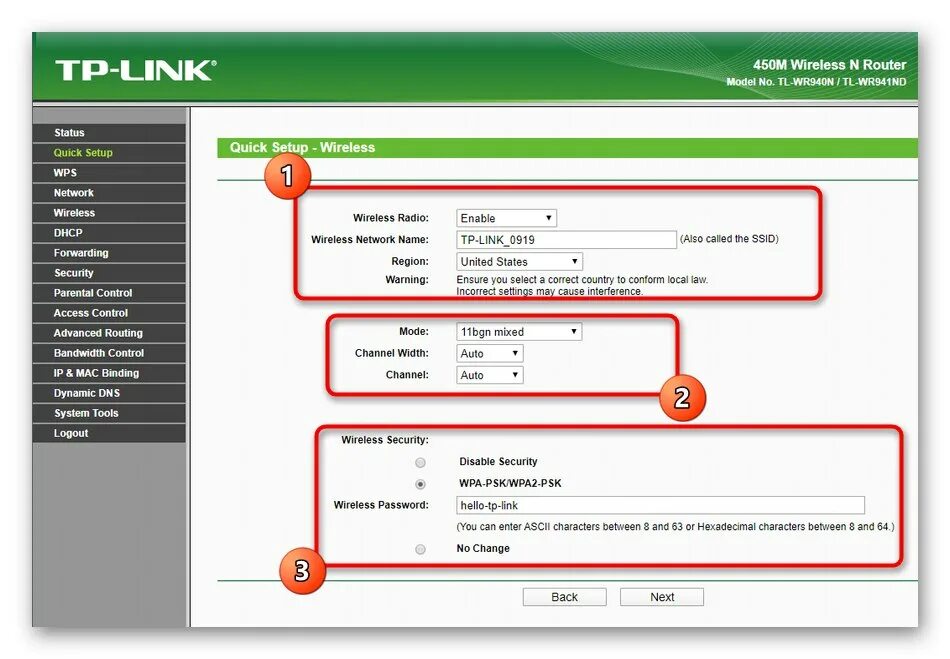Open the Channel dropdown
950x659 pixels.
[x=490, y=375]
